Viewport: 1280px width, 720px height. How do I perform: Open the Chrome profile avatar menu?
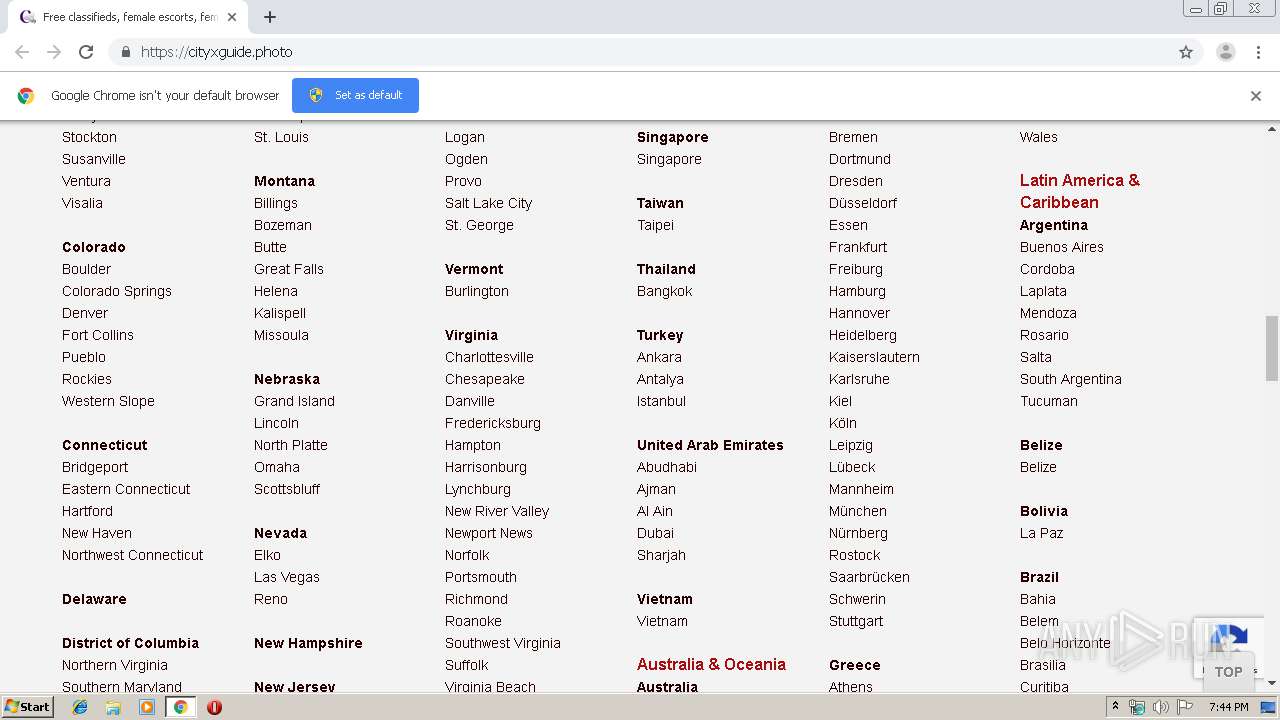1225,52
